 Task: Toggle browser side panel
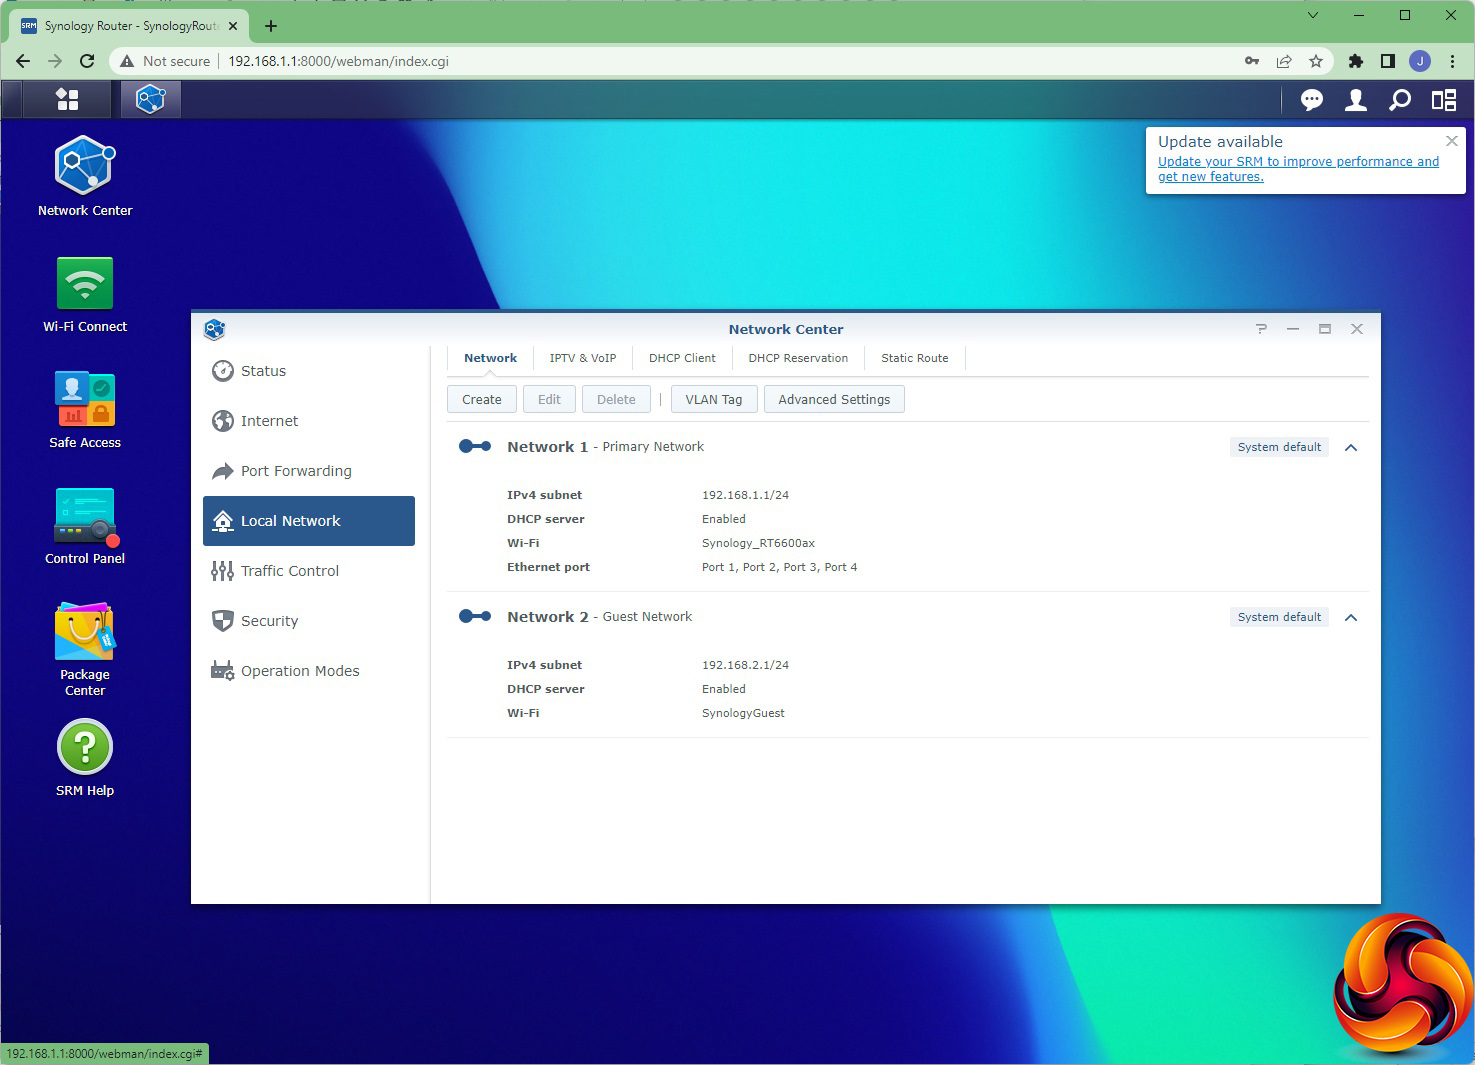1387,61
